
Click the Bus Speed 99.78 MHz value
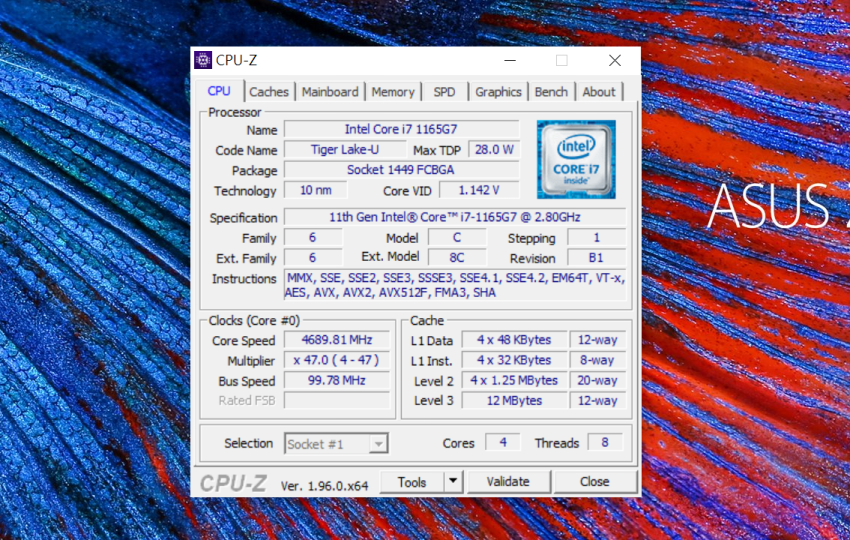tap(337, 381)
